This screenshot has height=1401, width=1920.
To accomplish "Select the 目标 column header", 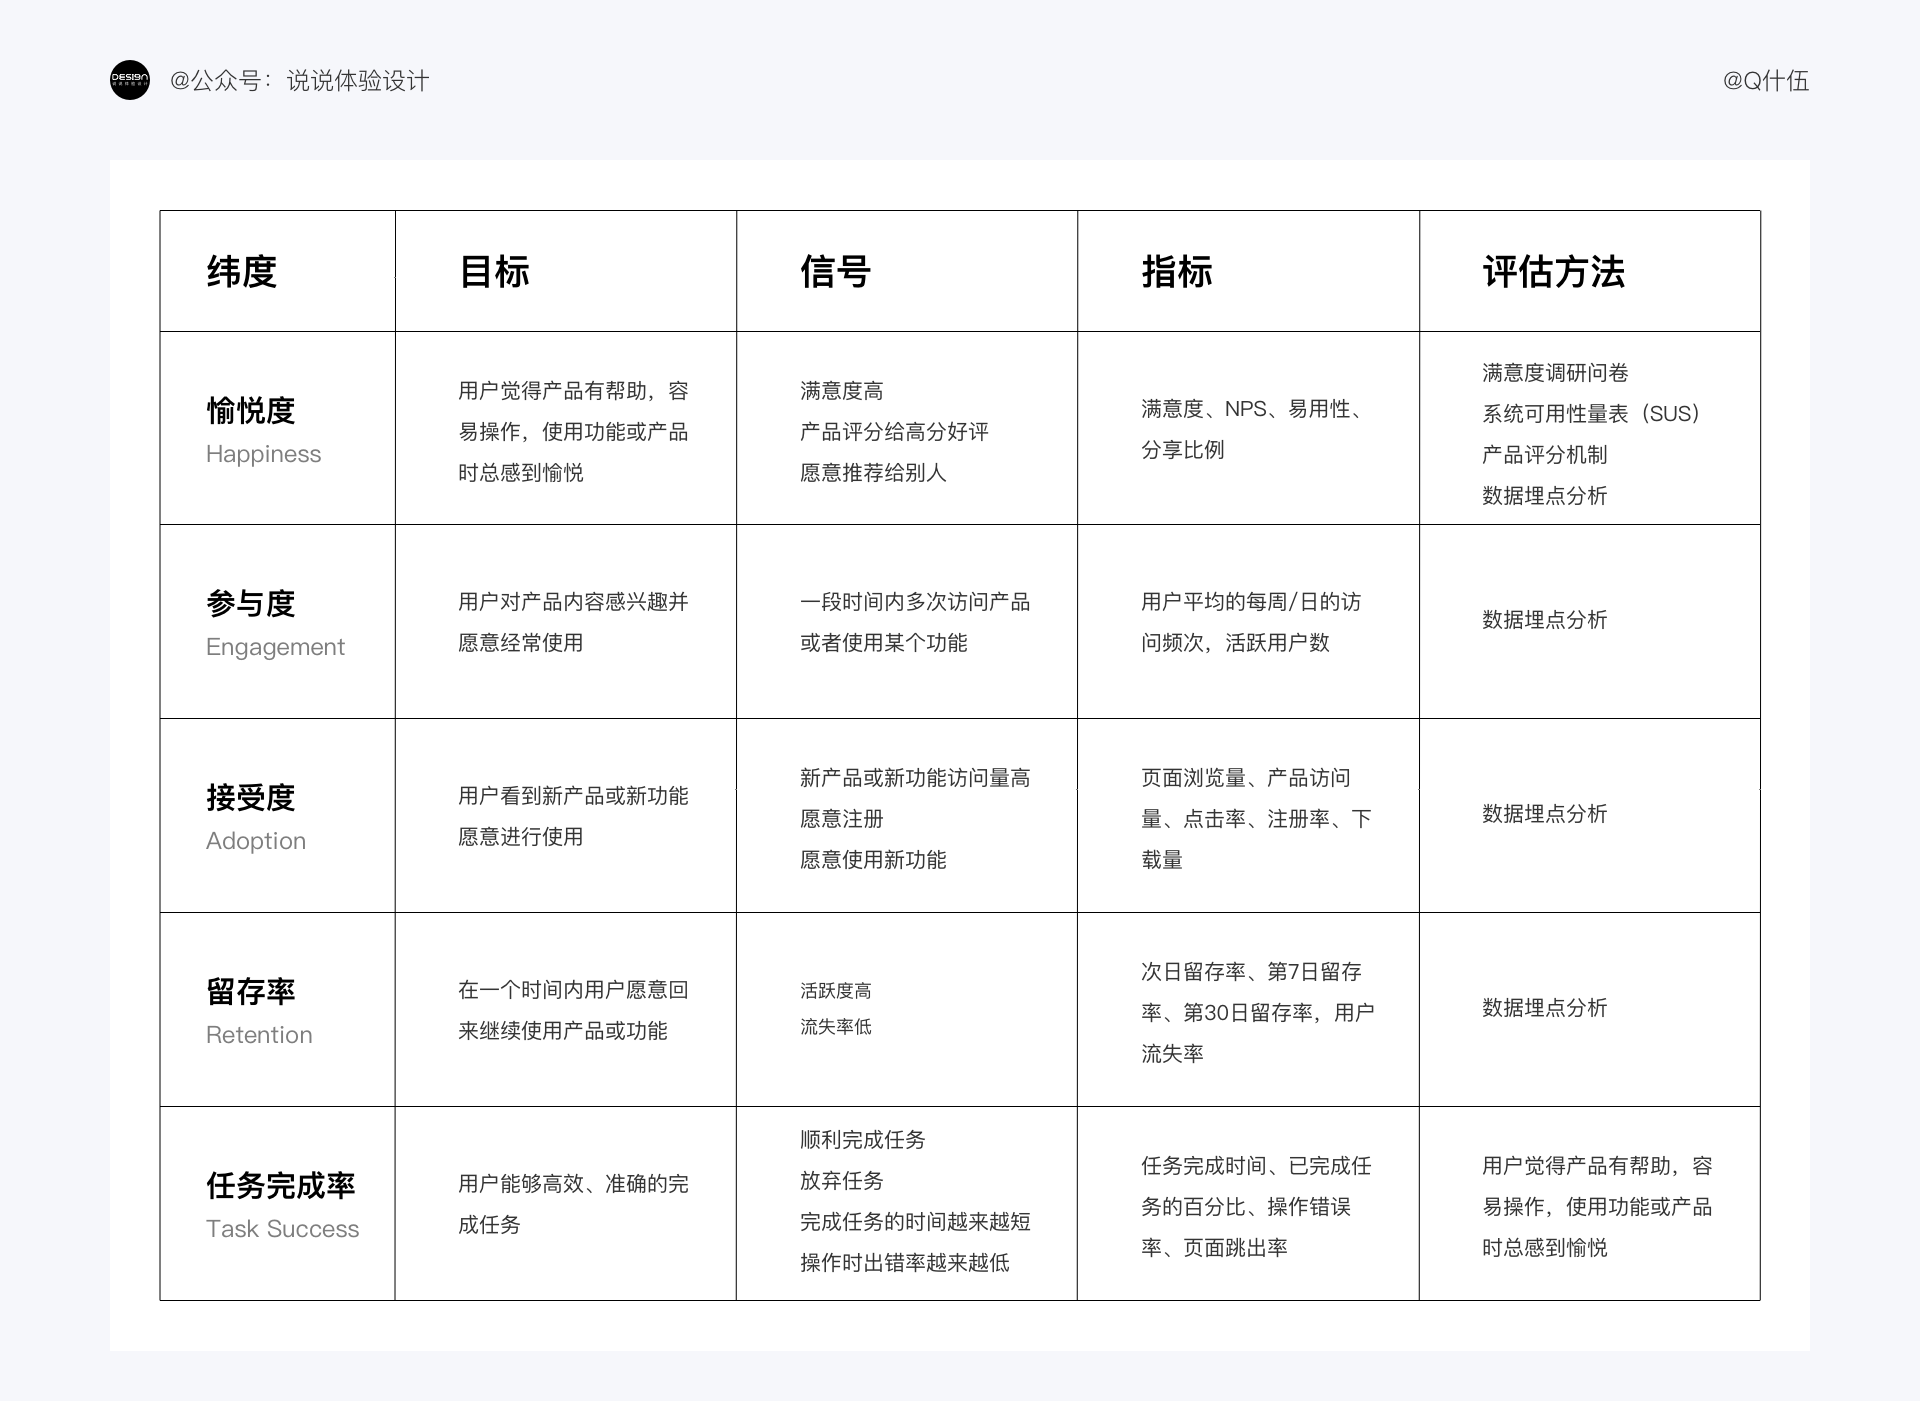I will 494,272.
